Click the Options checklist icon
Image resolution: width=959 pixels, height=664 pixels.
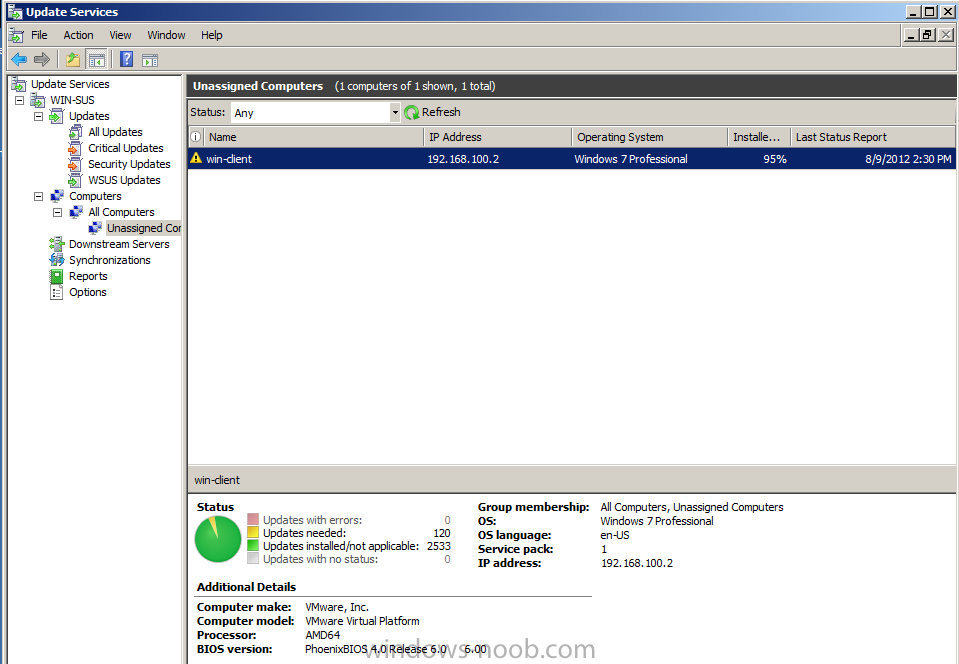click(57, 292)
